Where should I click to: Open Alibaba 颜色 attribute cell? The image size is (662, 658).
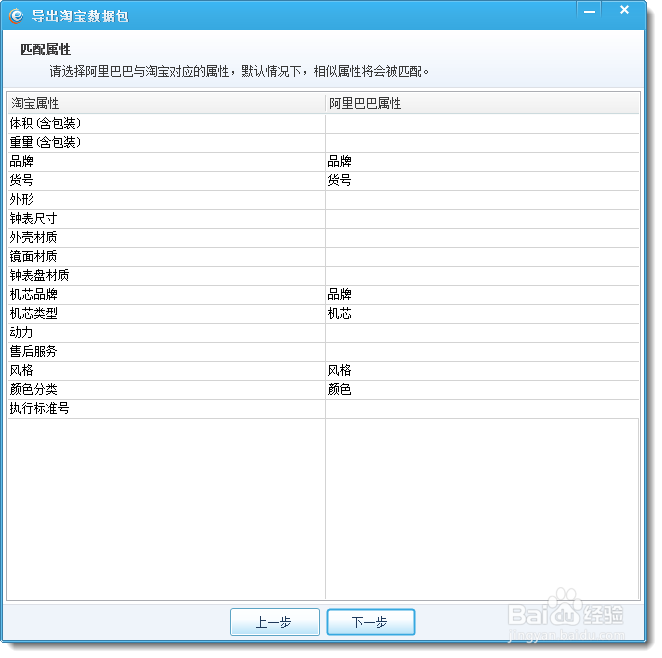click(x=483, y=390)
